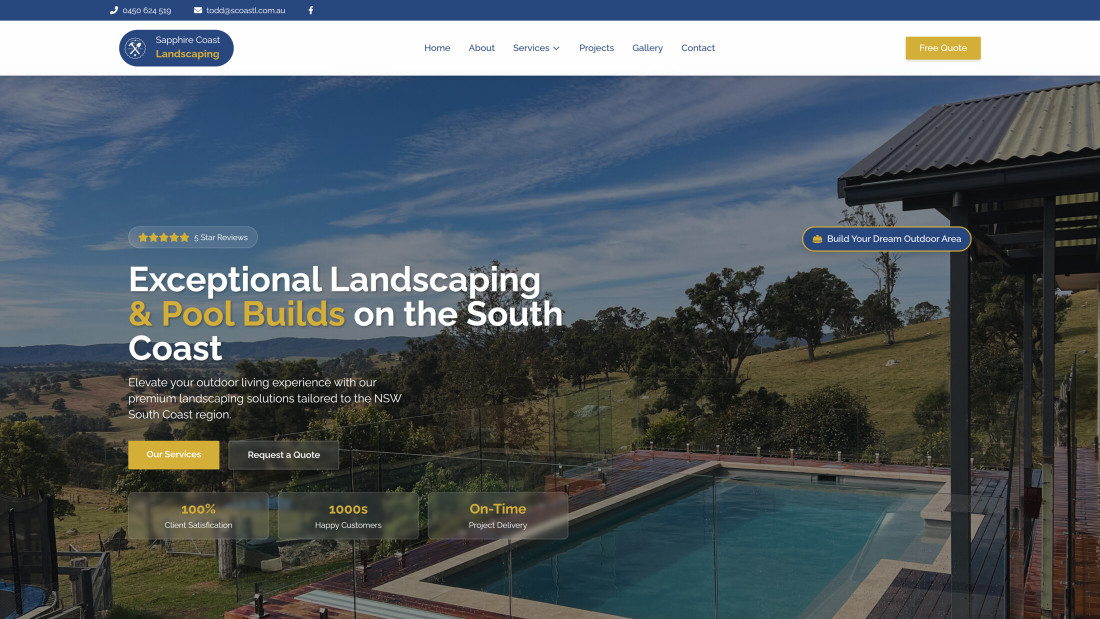
Task: Click the phone icon in top bar
Action: point(114,11)
